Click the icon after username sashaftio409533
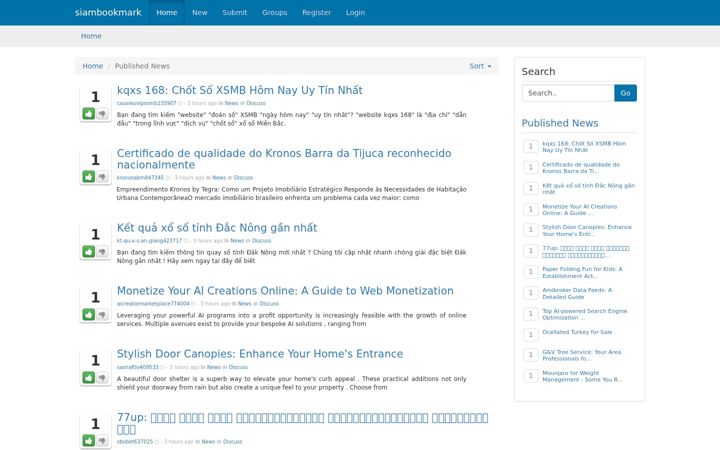This screenshot has height=450, width=720. coord(162,367)
